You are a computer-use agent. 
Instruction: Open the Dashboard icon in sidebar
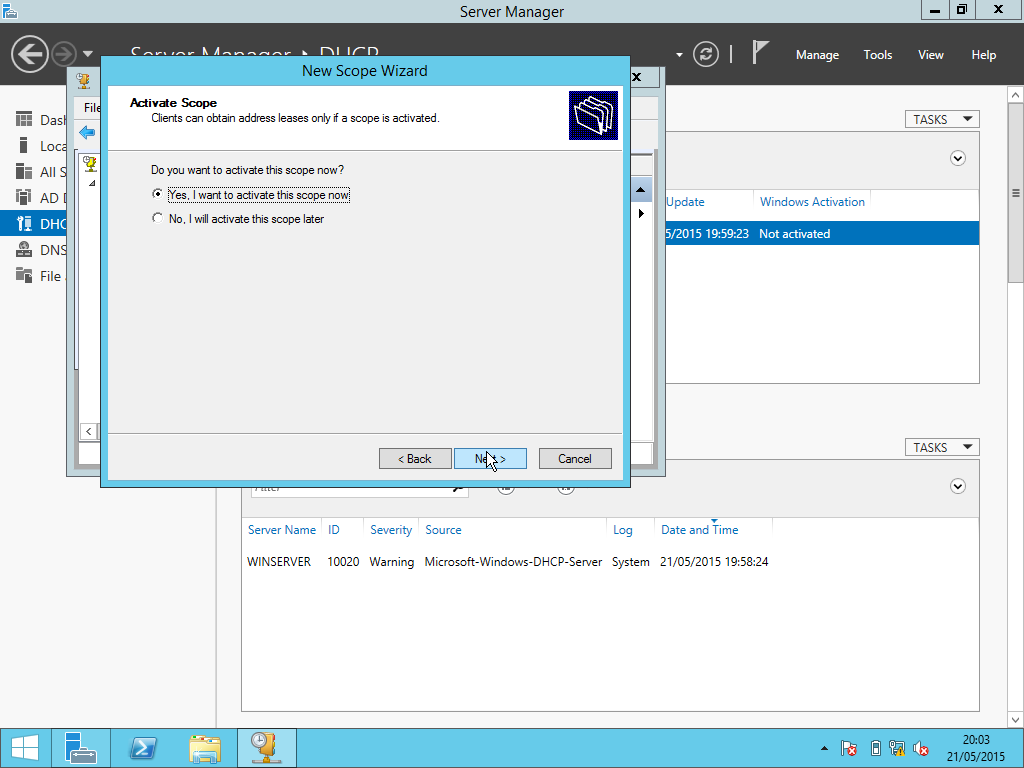[24, 120]
